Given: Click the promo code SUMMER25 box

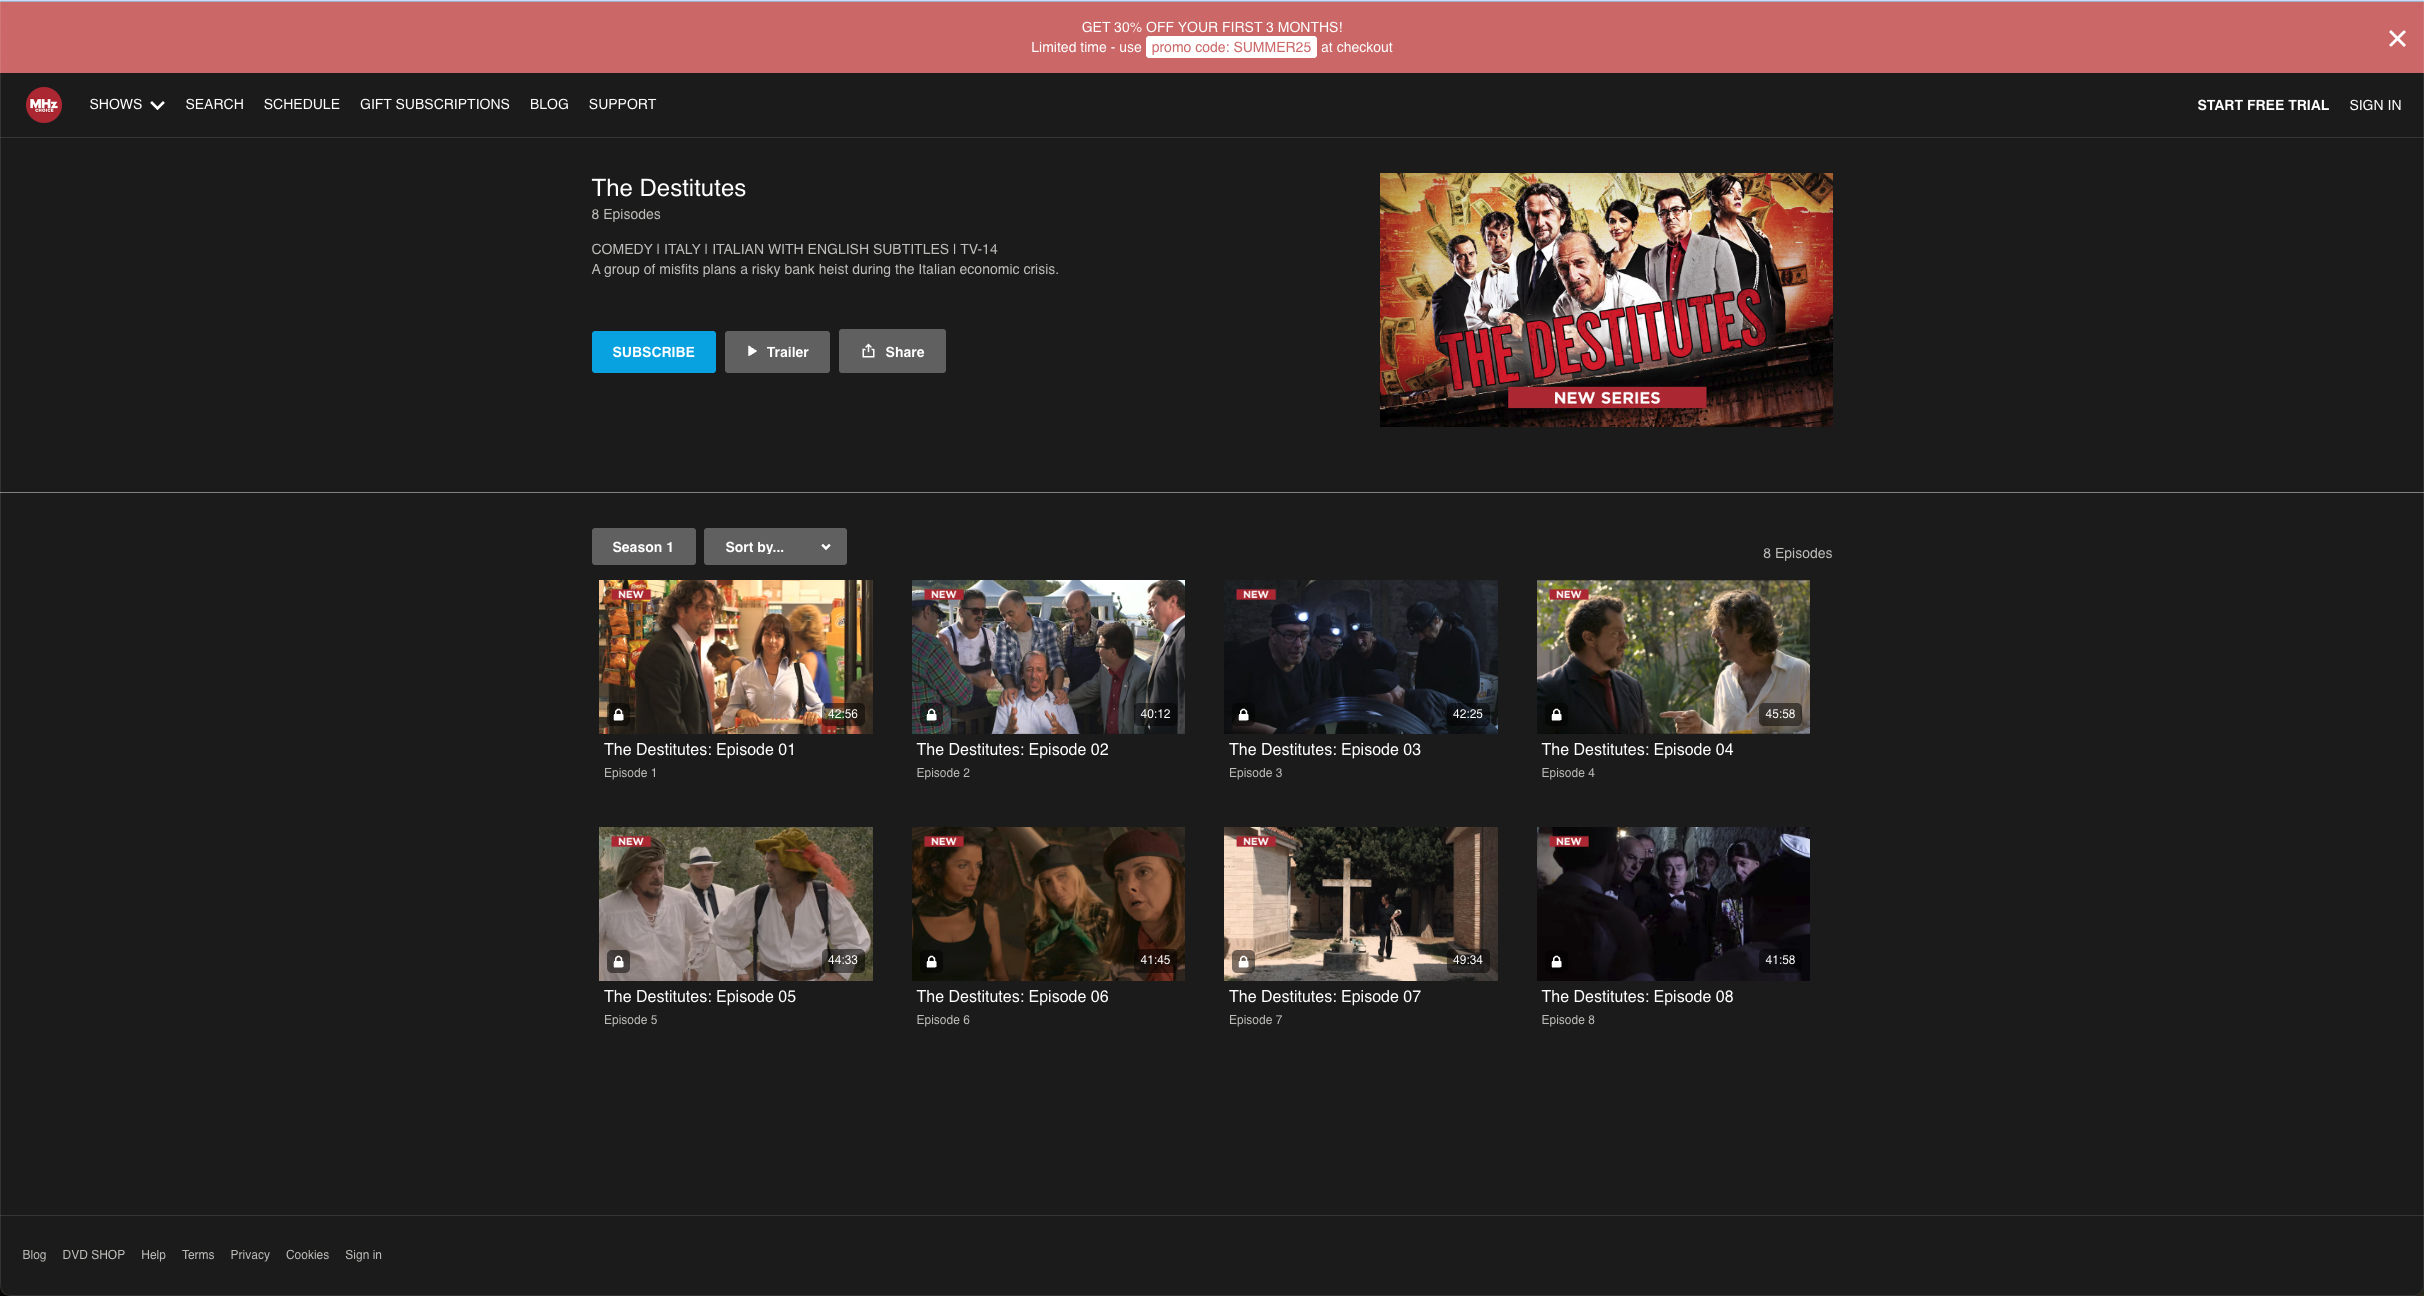Looking at the screenshot, I should (1231, 47).
